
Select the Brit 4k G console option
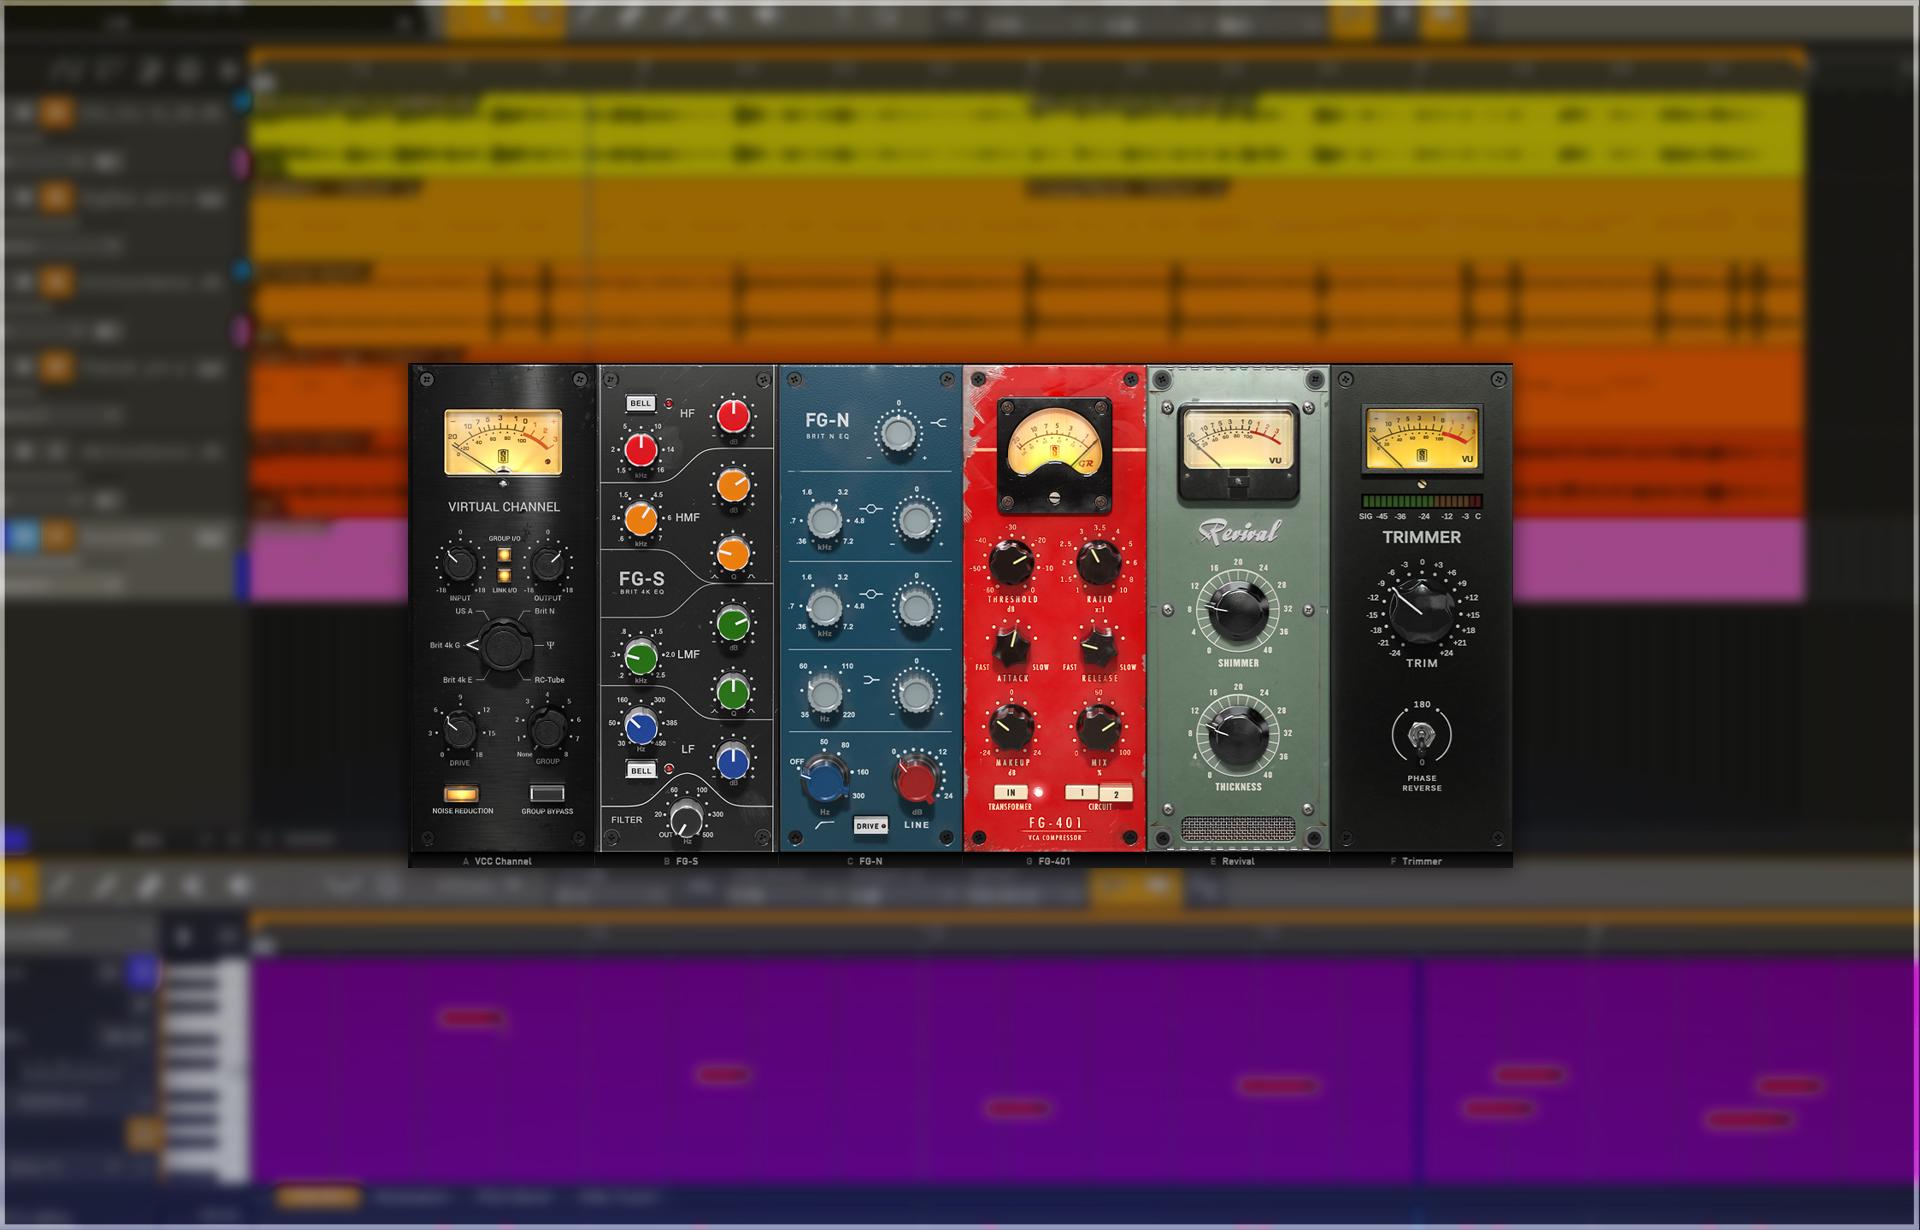[445, 645]
